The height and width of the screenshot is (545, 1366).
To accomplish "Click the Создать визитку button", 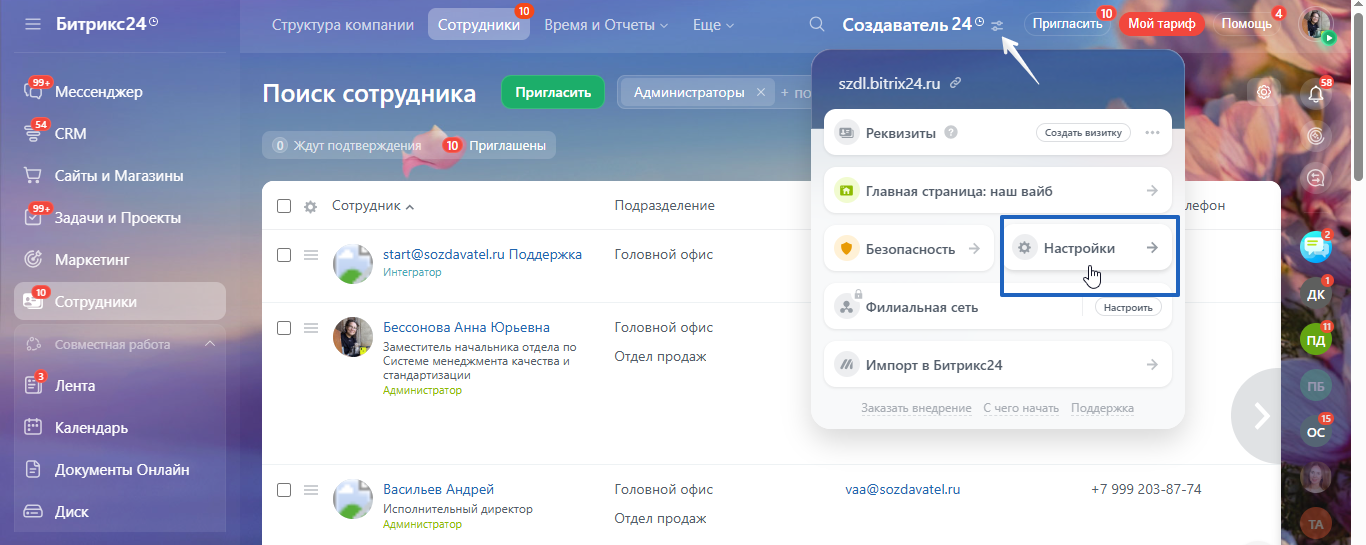I will pyautogui.click(x=1083, y=132).
